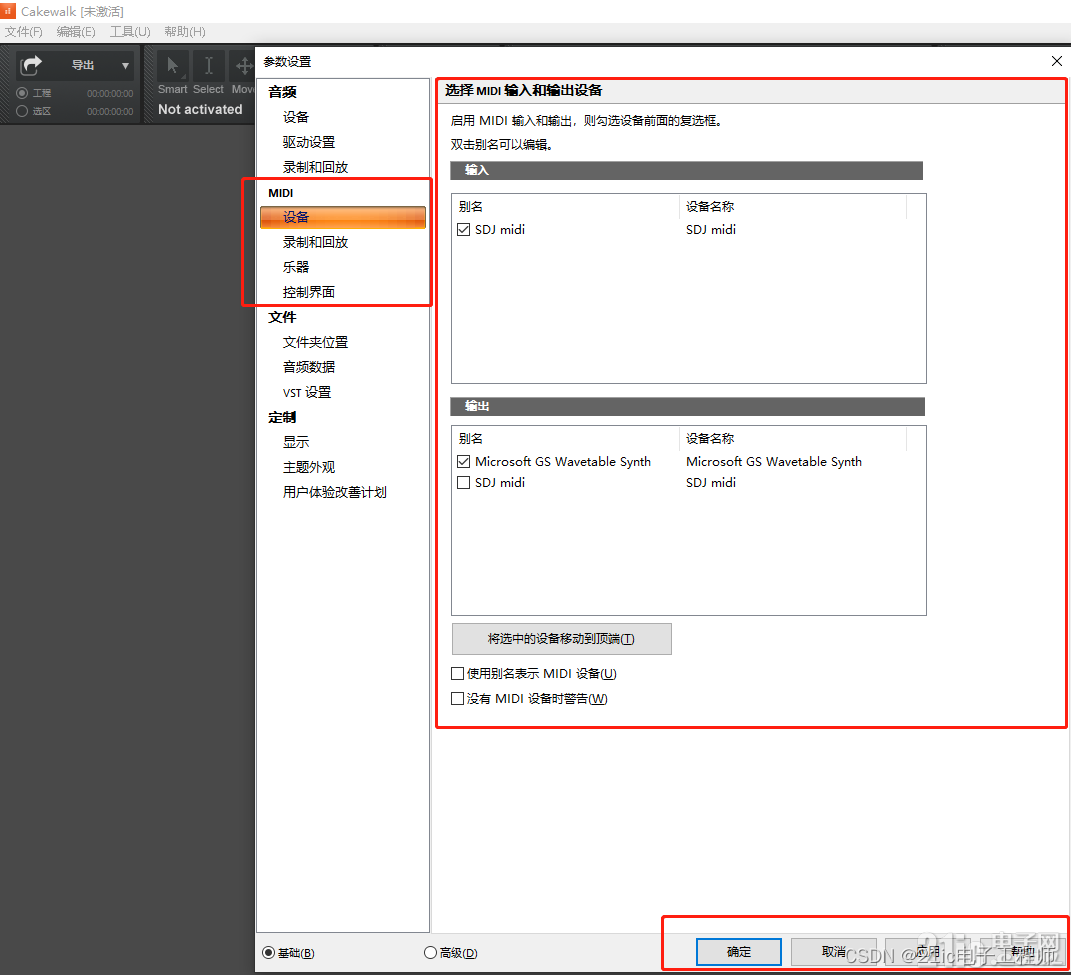Select the Smart tool icon
Screen dimensions: 1071x975
[173, 66]
